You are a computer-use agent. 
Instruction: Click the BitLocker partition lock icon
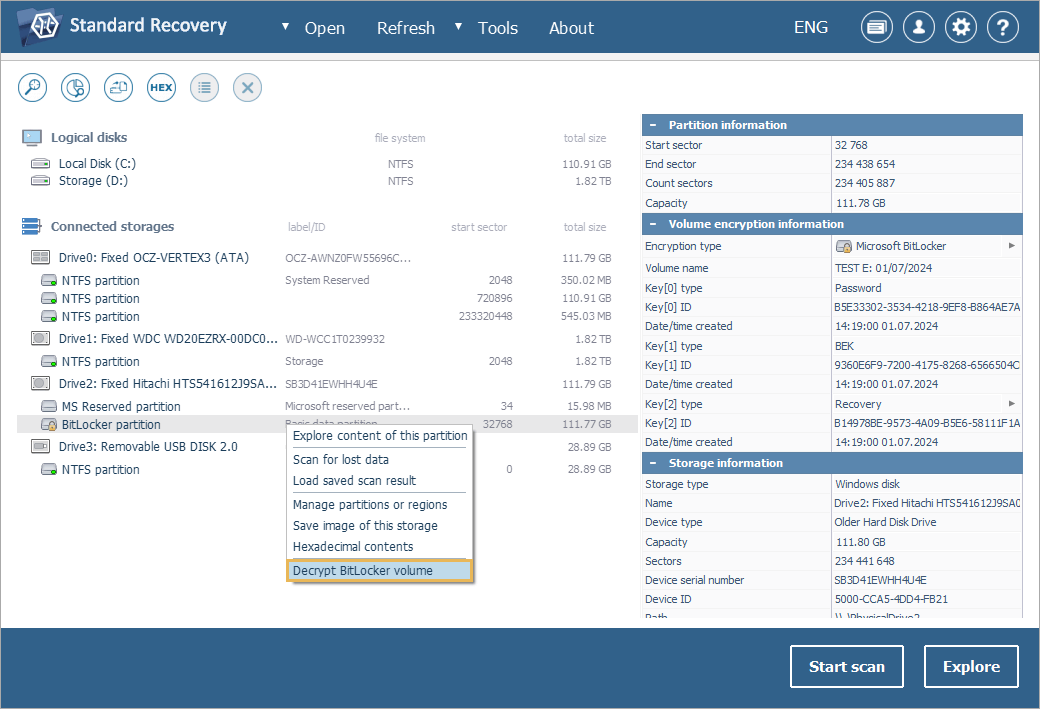(49, 424)
